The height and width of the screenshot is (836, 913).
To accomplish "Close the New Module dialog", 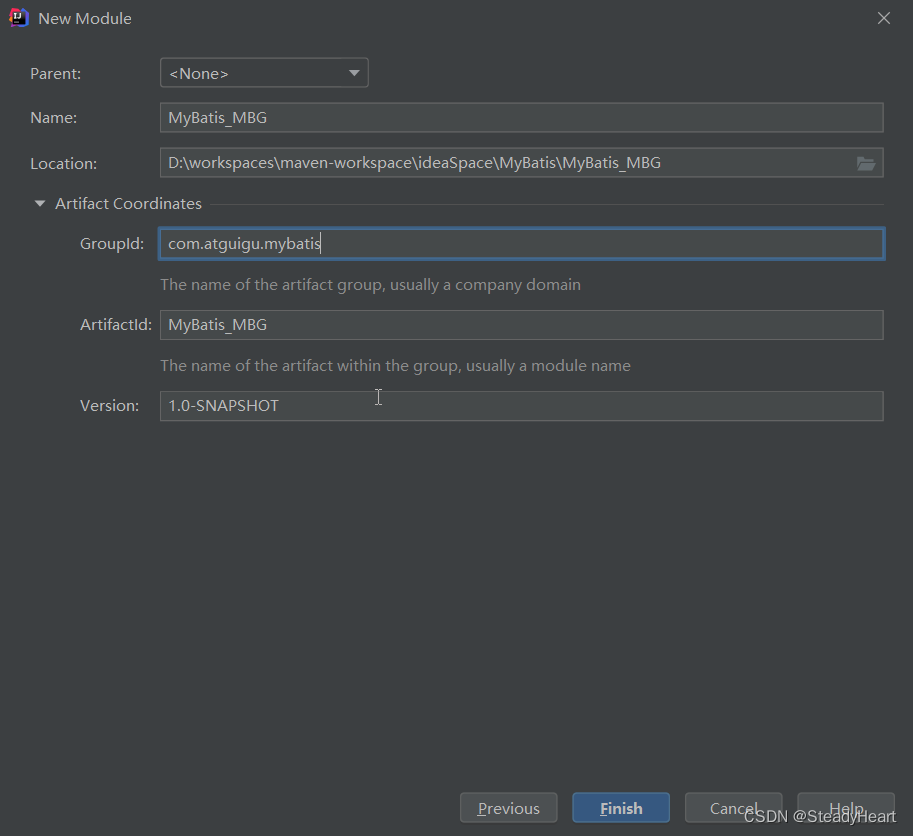I will [x=883, y=18].
